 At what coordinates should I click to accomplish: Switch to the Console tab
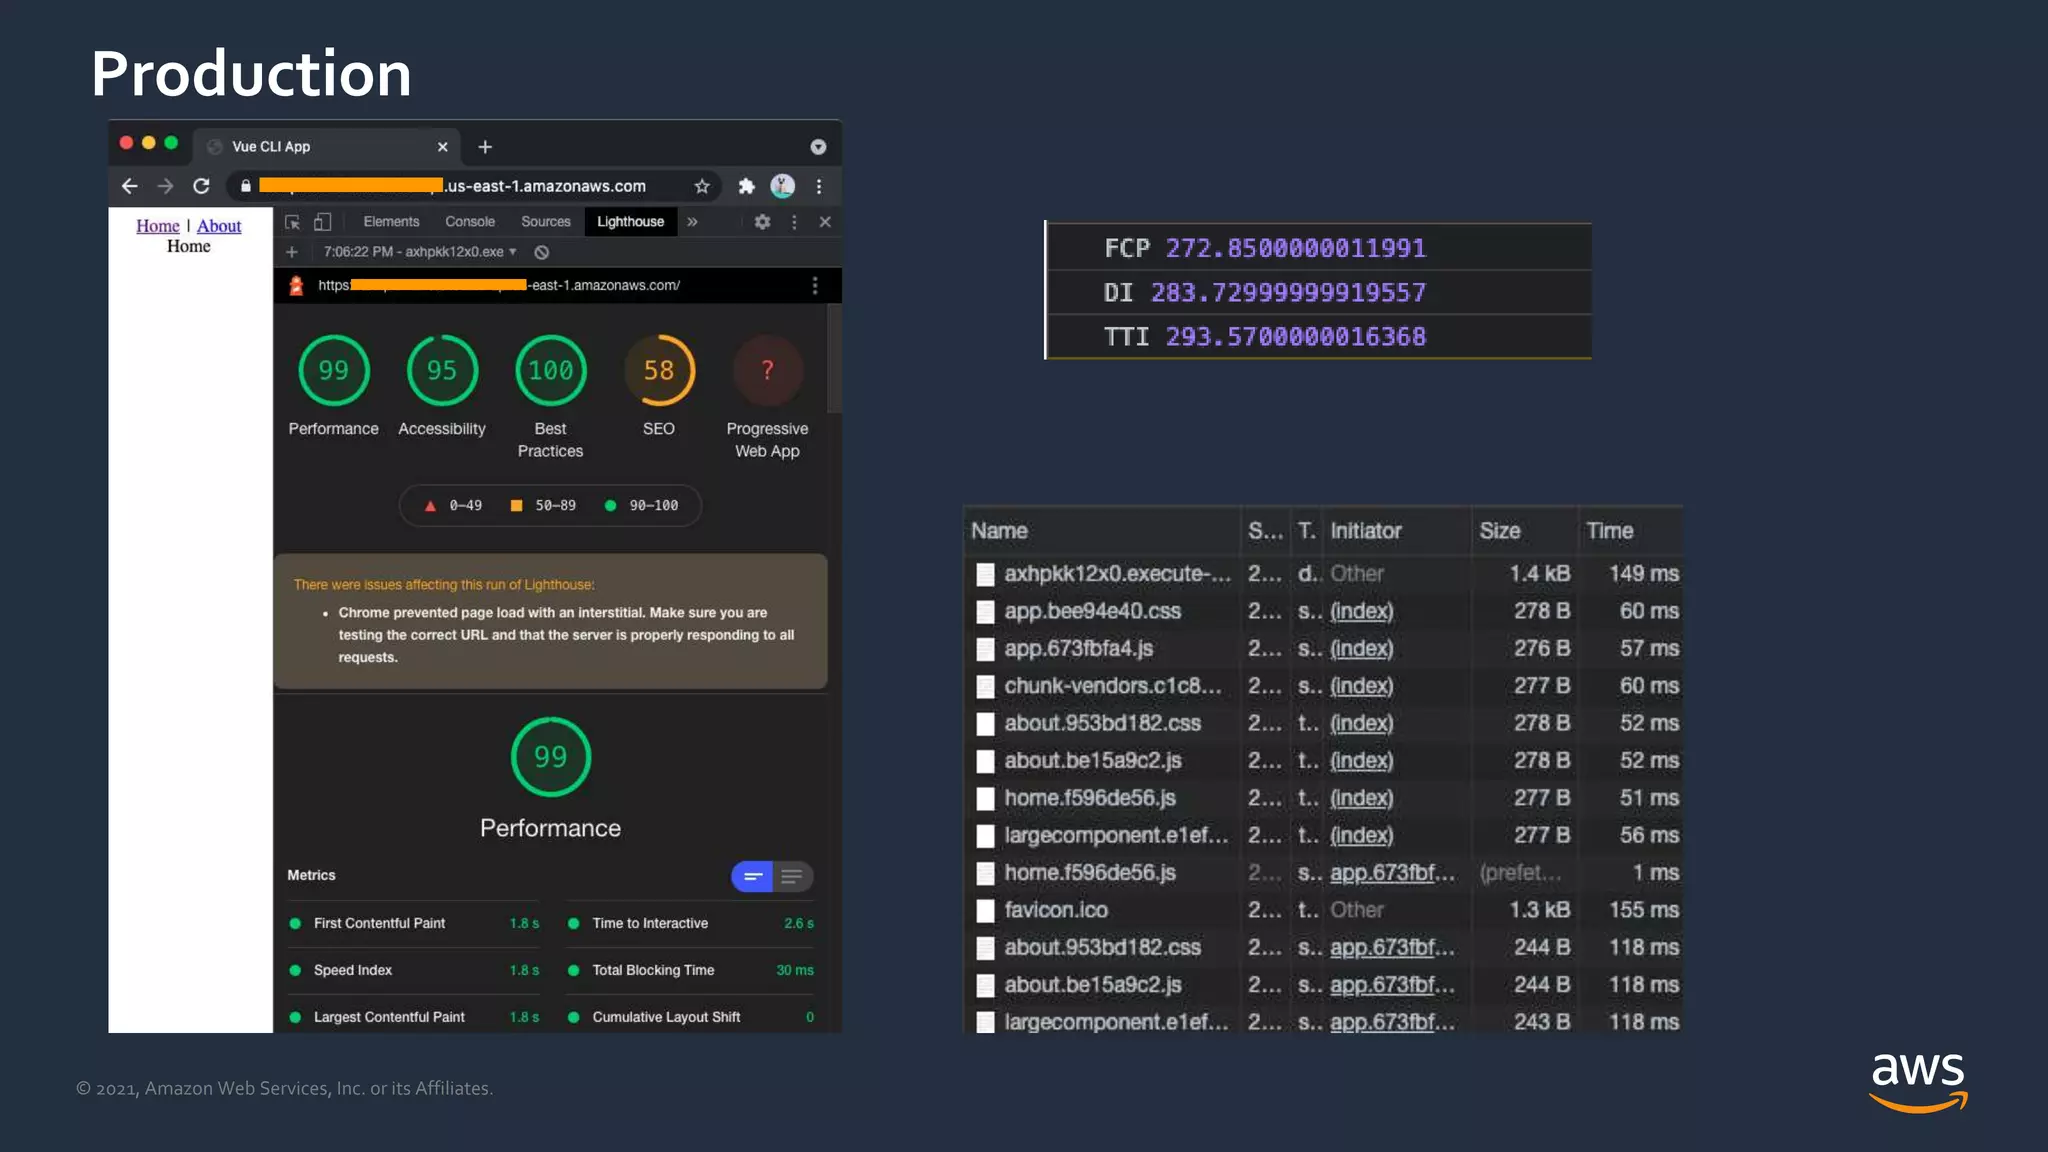click(469, 222)
